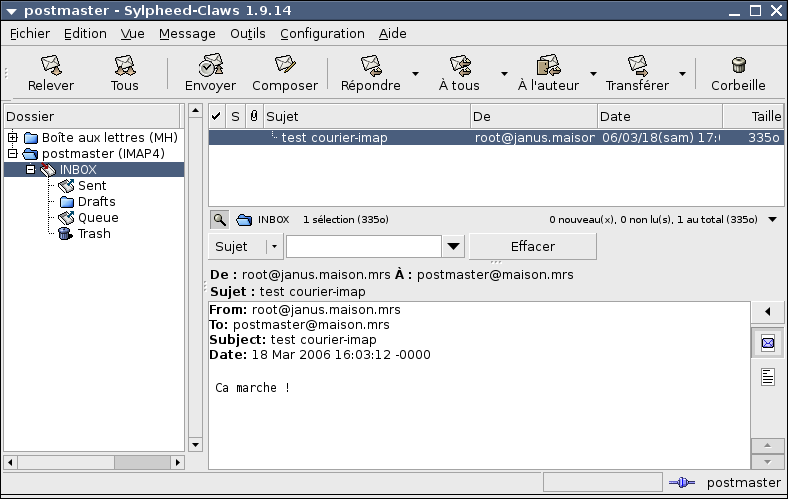Select the text document part icon

[x=768, y=377]
